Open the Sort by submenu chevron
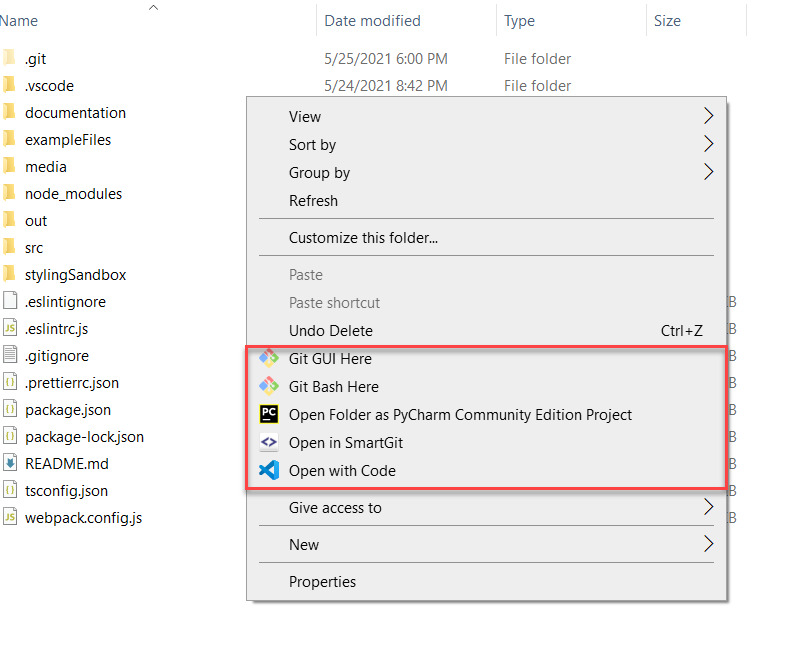The height and width of the screenshot is (658, 811). coord(709,144)
